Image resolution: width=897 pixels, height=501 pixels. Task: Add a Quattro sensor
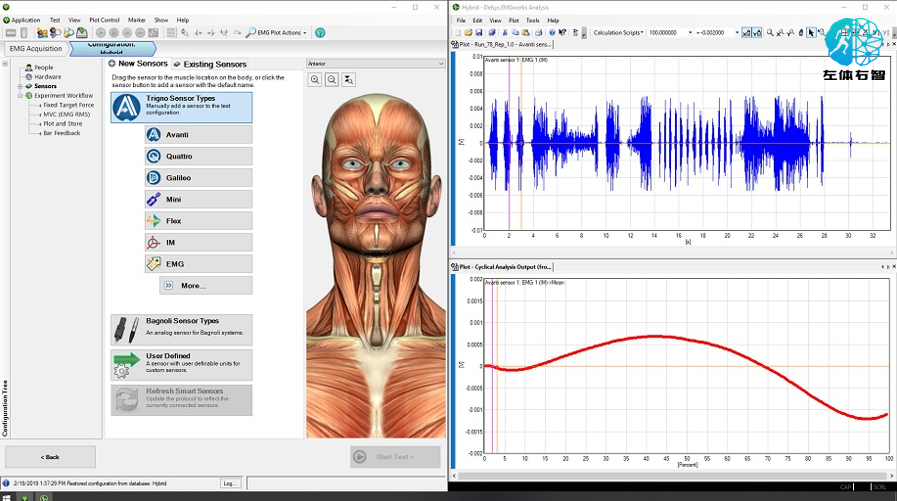tap(198, 156)
